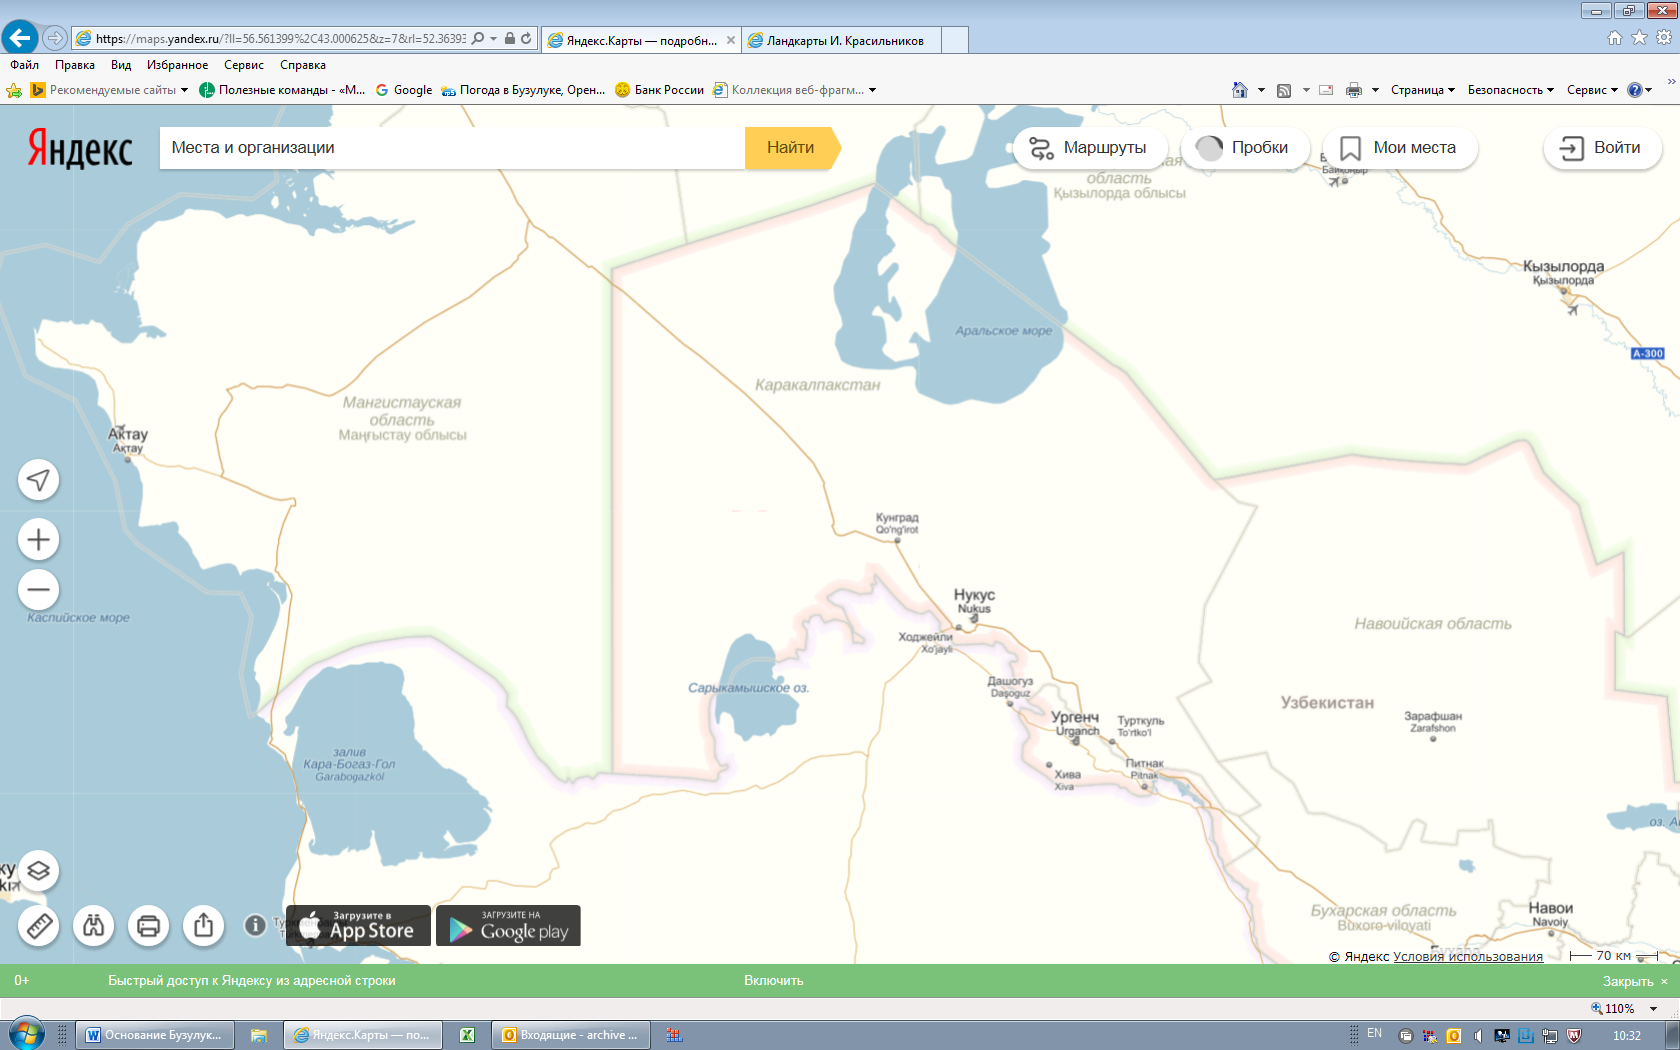Click the Найти search button

791,148
